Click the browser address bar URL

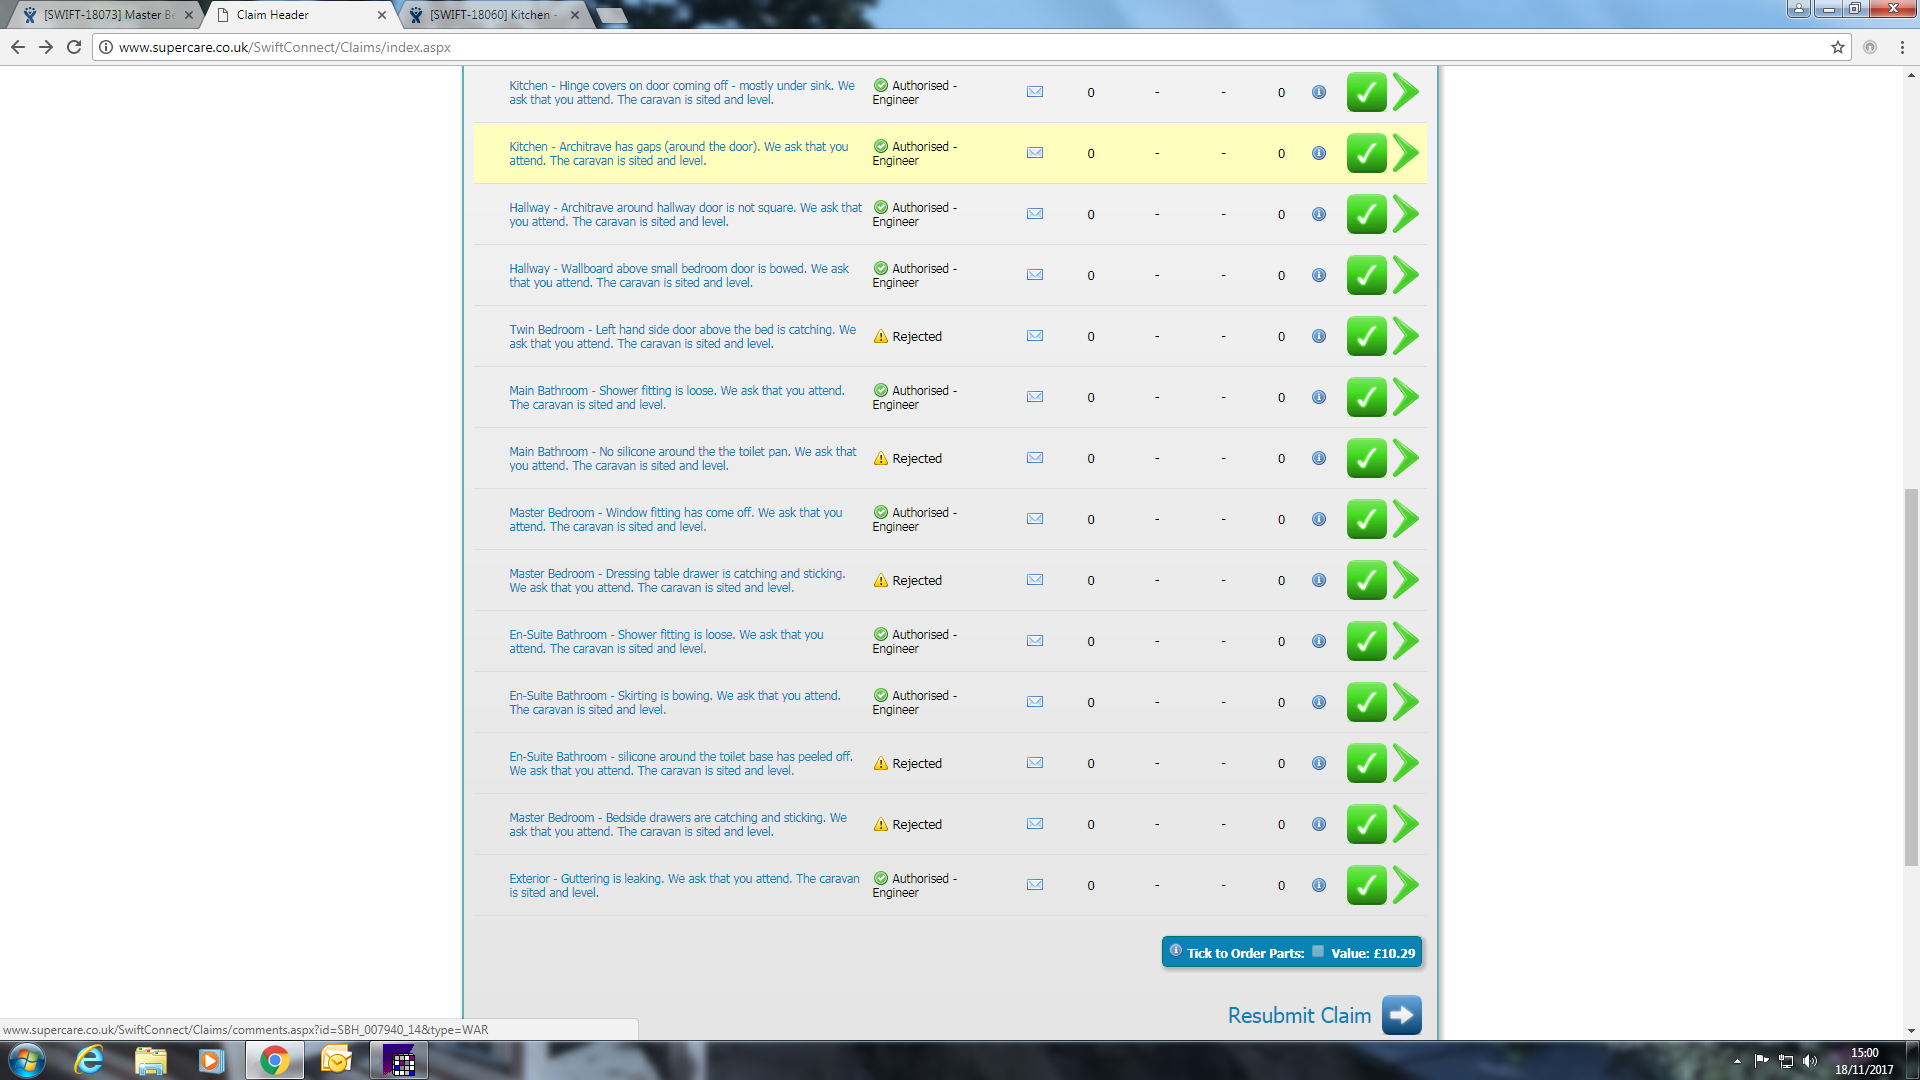(x=284, y=47)
